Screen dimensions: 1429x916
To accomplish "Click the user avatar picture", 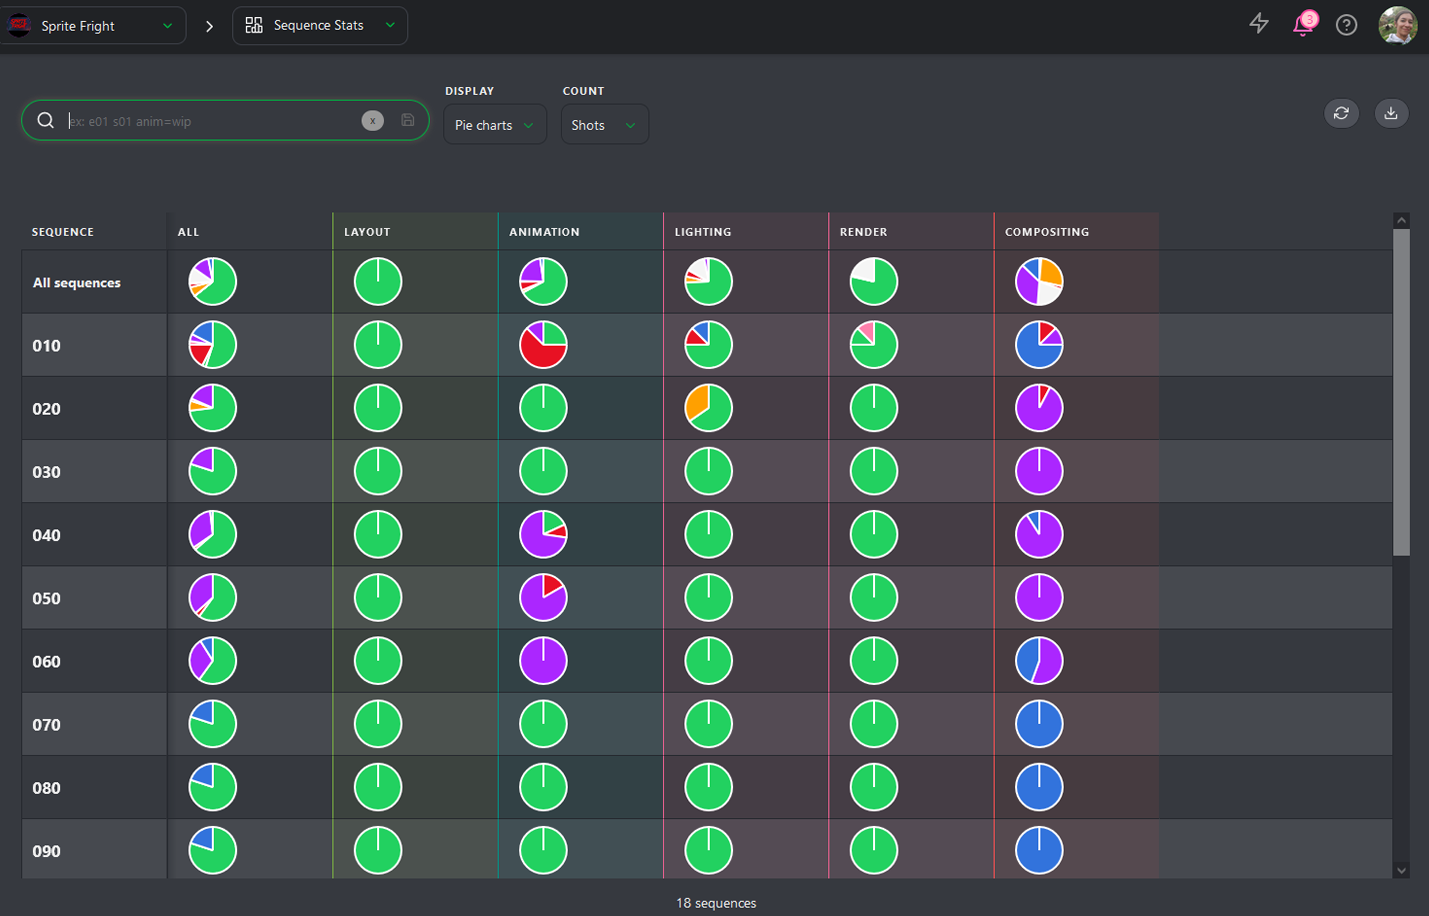I will point(1398,25).
